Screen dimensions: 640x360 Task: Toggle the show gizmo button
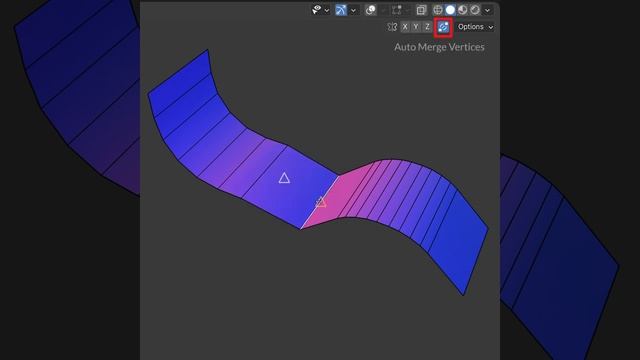click(341, 10)
